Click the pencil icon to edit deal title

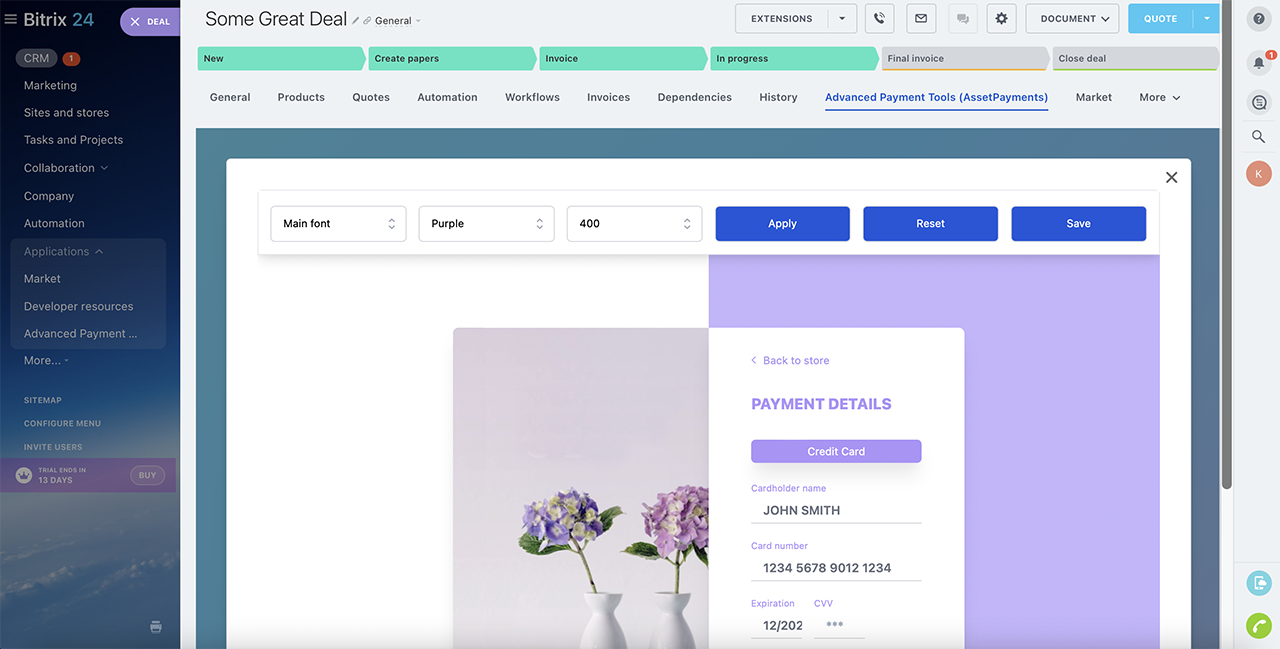tap(356, 20)
